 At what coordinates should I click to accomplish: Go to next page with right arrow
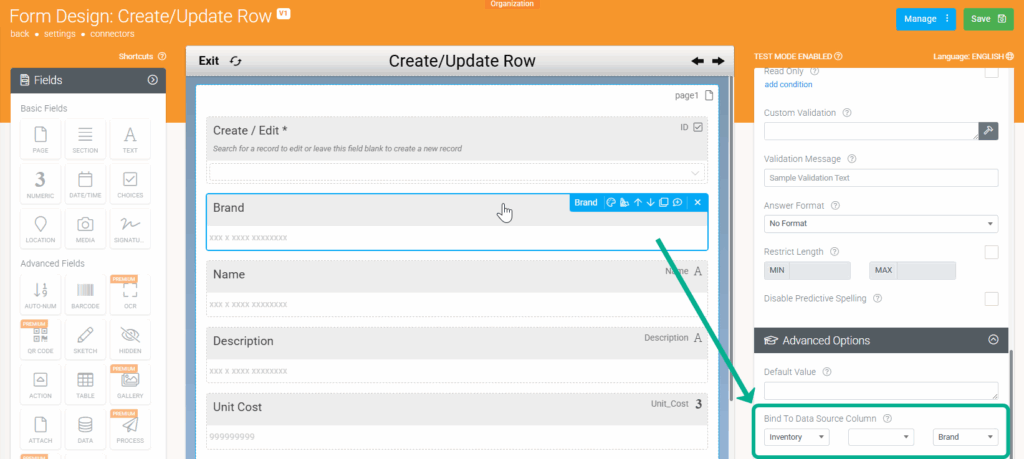pos(718,61)
